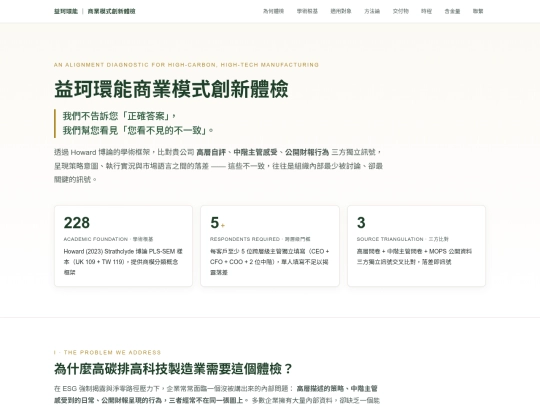Click the quote line 我們幫您看見「您看不見的不一致」

(x=138, y=131)
